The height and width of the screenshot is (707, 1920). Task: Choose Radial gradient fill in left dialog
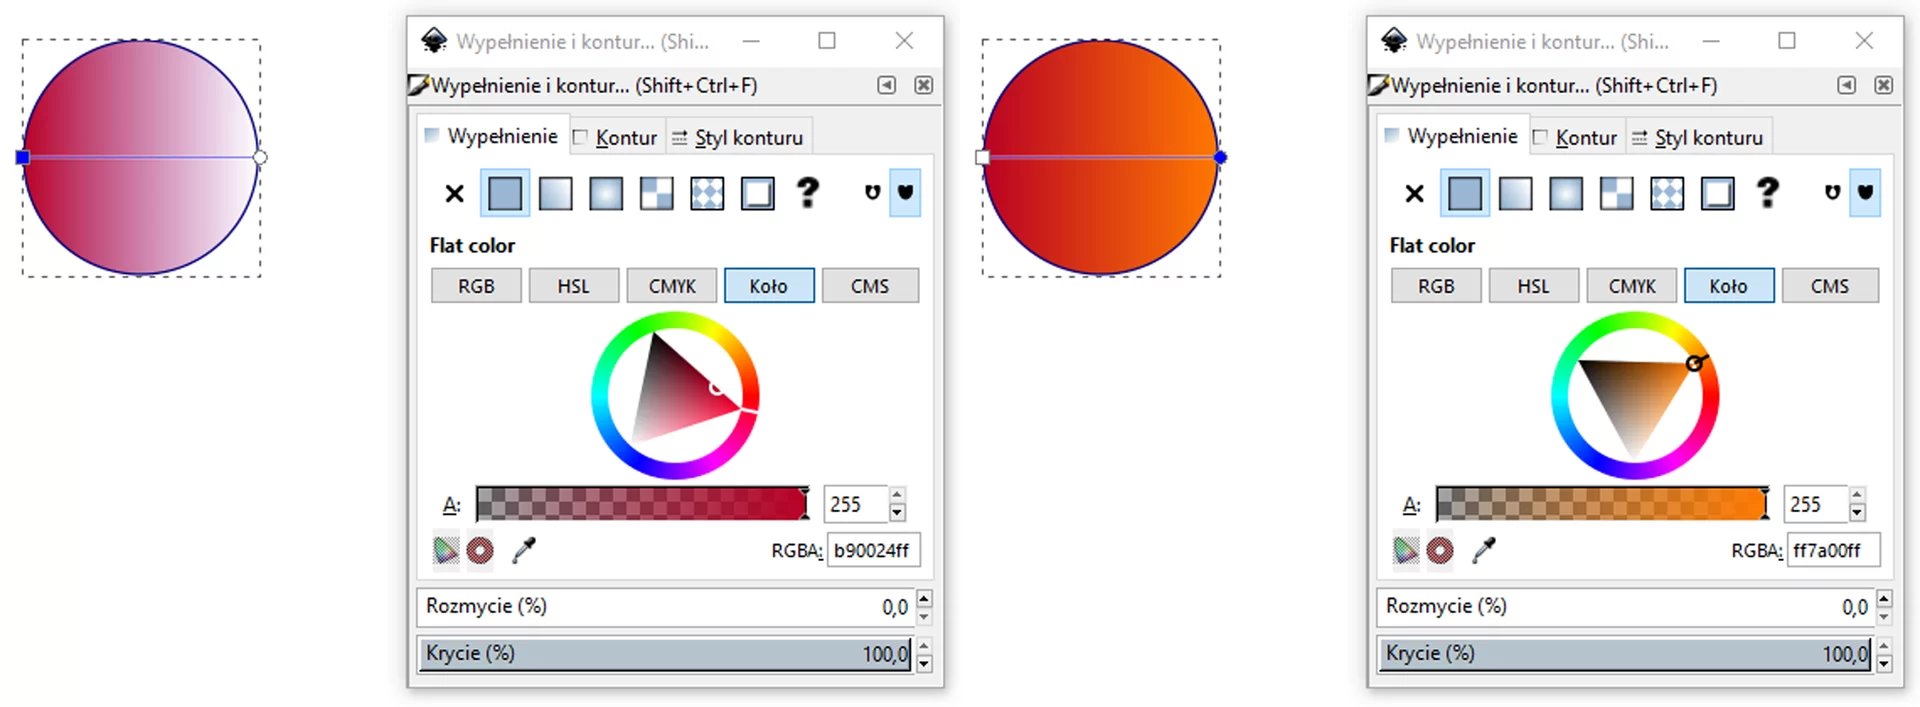(x=606, y=193)
